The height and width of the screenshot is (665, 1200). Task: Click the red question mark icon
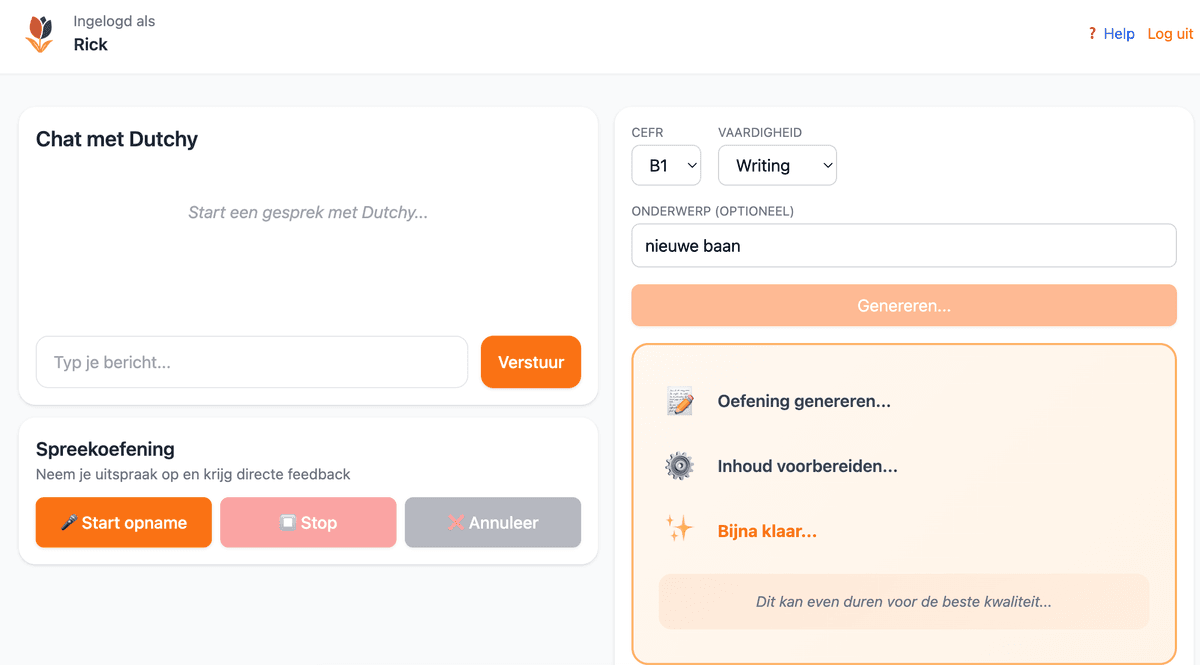[x=1092, y=34]
